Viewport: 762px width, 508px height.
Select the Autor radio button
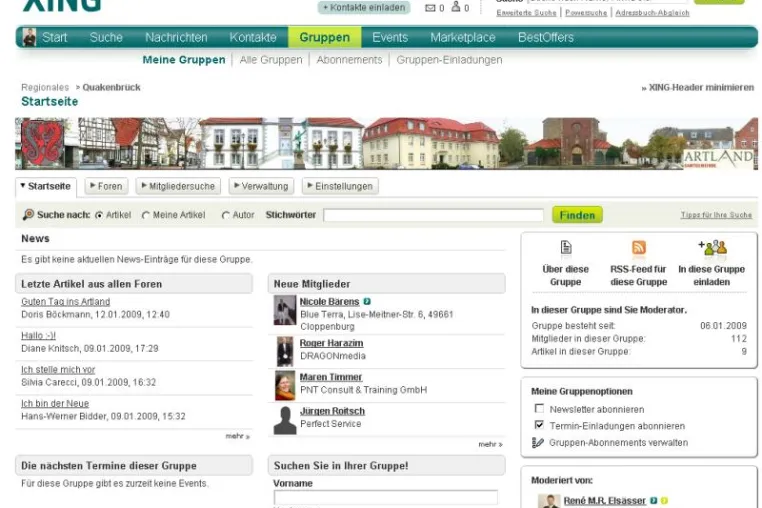coord(225,215)
